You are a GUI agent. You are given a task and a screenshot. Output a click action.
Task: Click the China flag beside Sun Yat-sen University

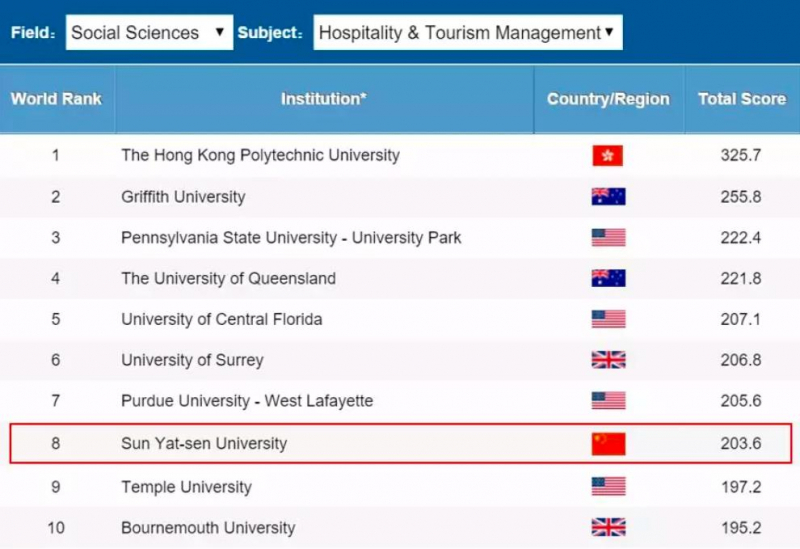click(x=607, y=443)
